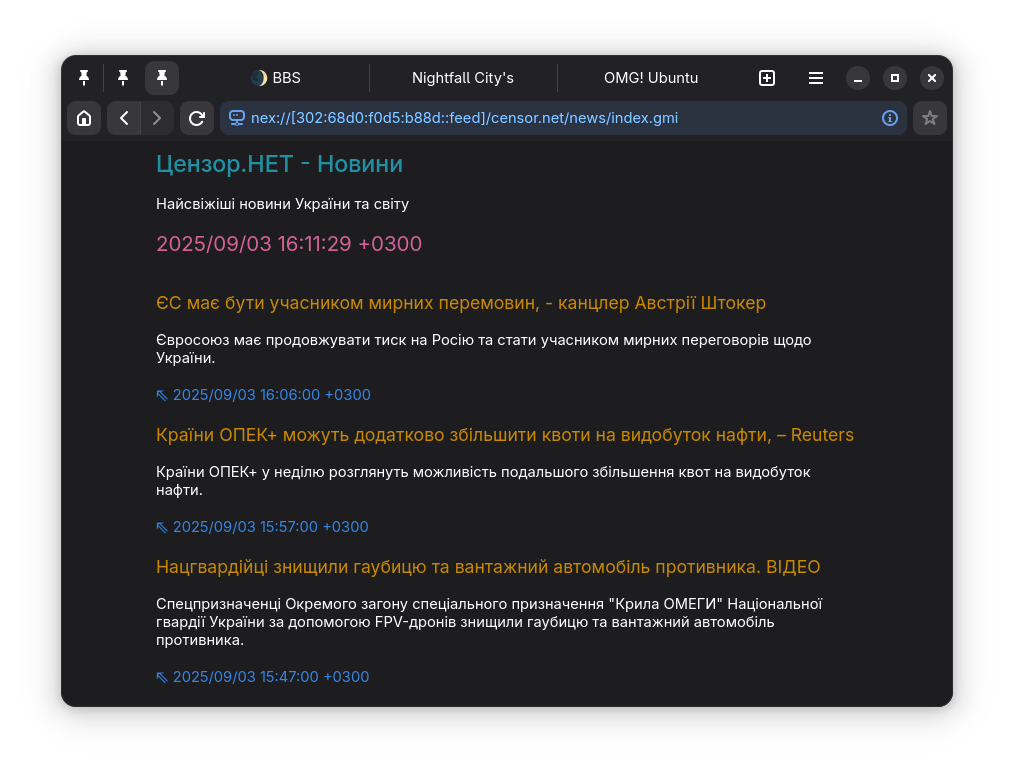Open the hamburger main menu

pos(816,78)
